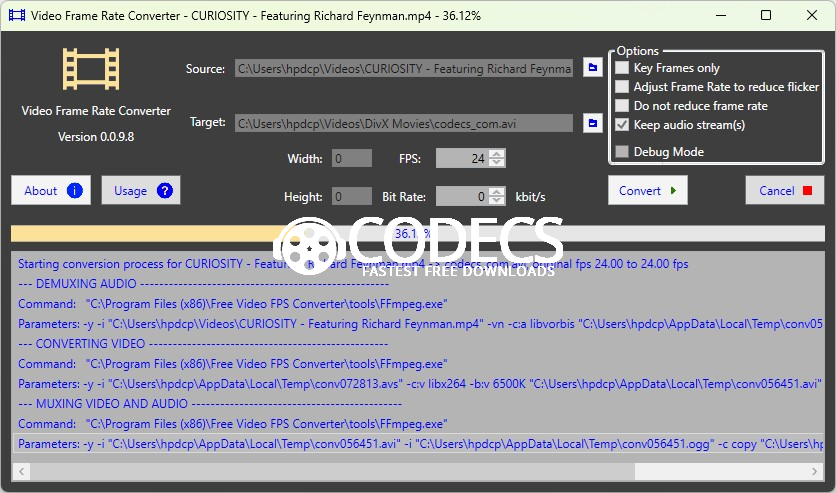
Task: Turn on Debug Mode checkbox
Action: pos(622,152)
